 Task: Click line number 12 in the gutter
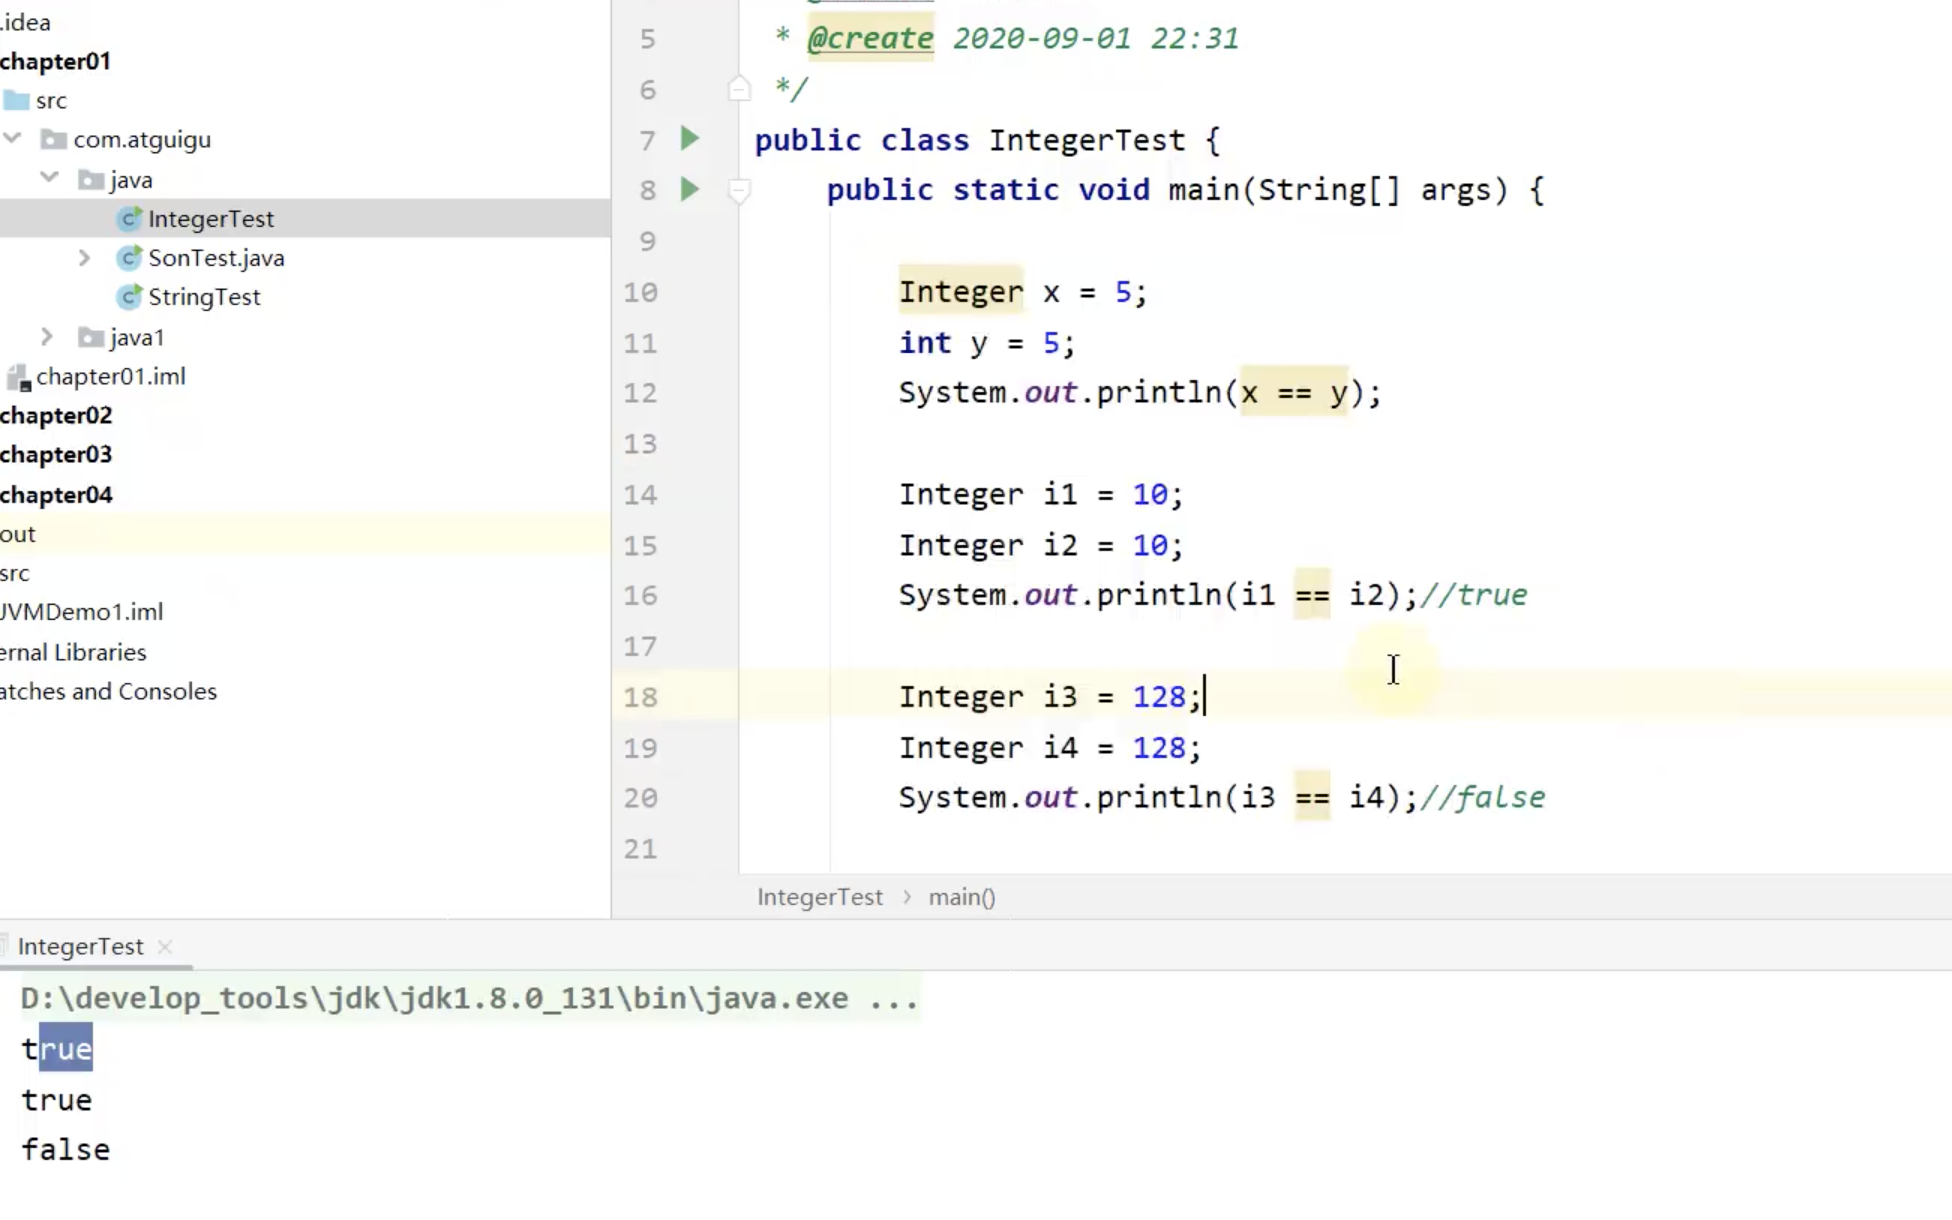point(640,393)
